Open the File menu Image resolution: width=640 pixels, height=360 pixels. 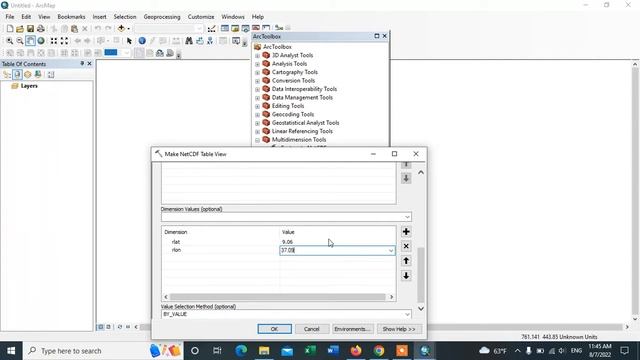[10, 17]
